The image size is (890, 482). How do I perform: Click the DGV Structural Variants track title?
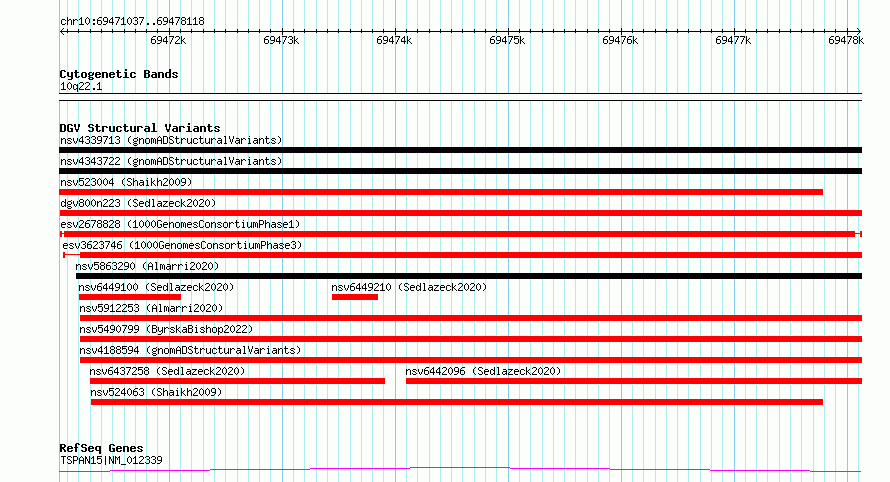(x=140, y=128)
